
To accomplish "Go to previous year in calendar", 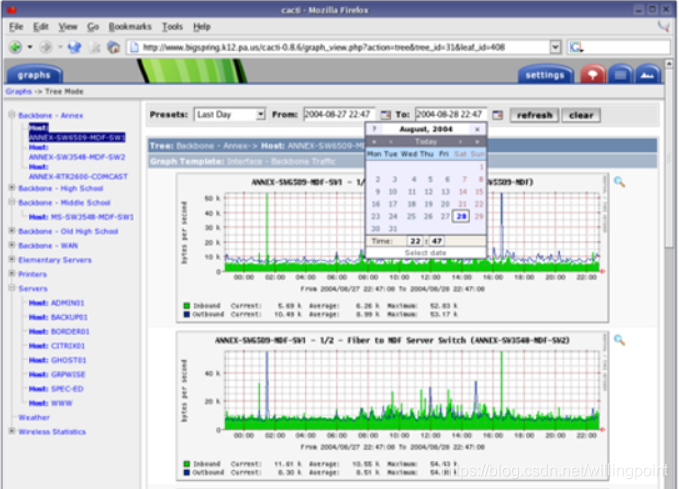I will click(x=374, y=142).
